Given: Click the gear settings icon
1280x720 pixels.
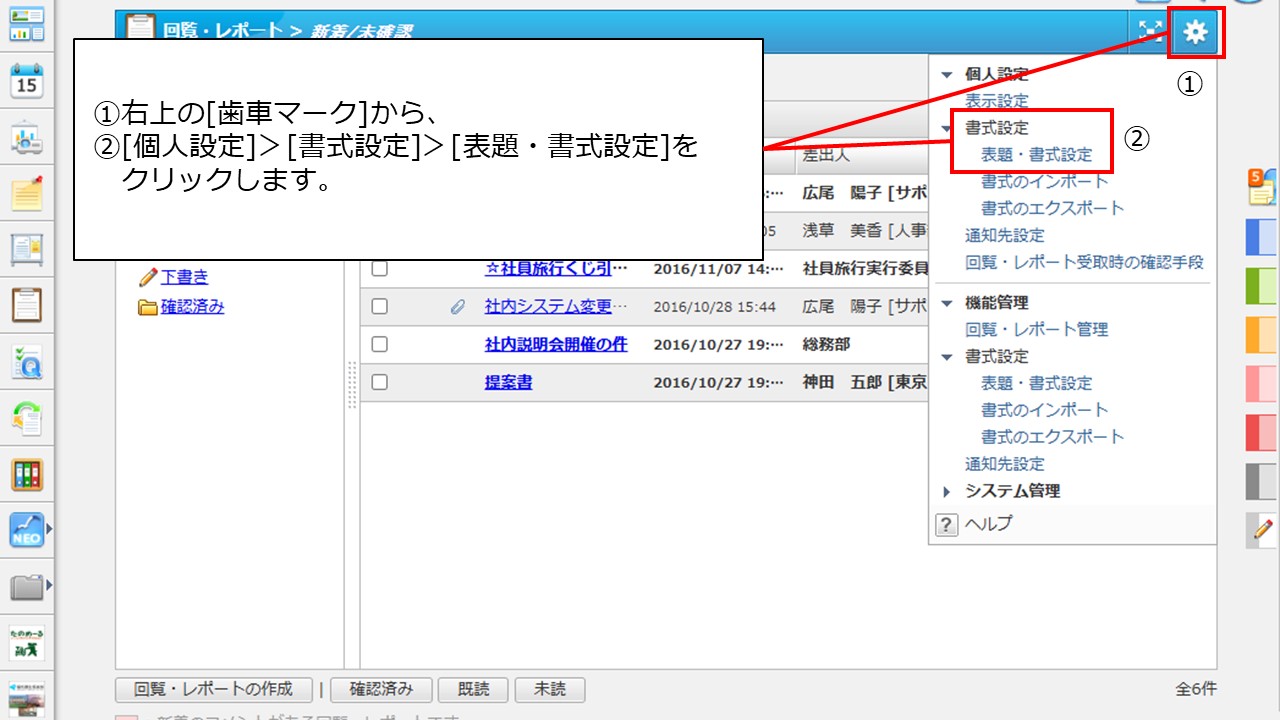Looking at the screenshot, I should [1195, 33].
